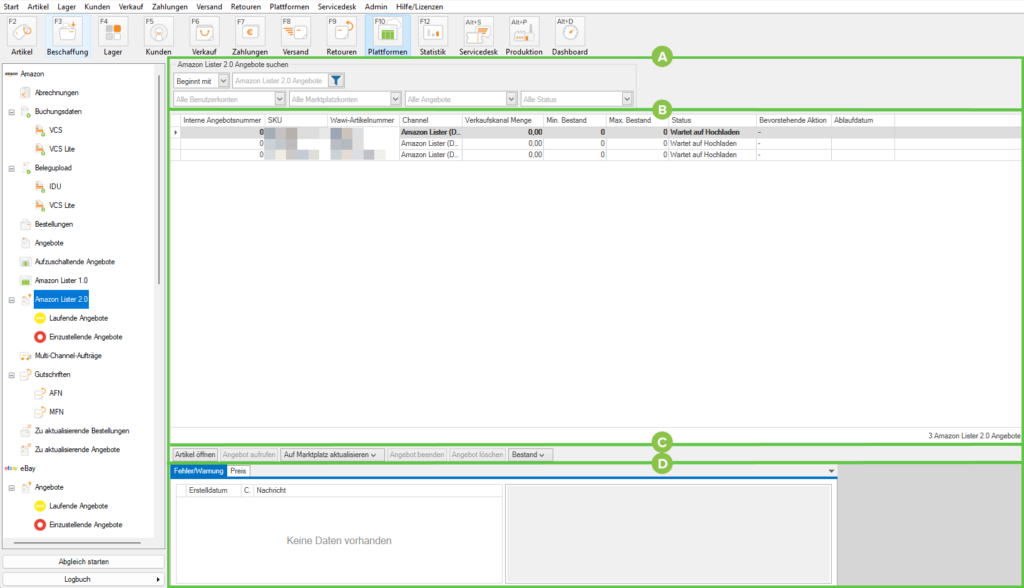
Task: Click the 'Abgleich starten' button
Action: pyautogui.click(x=83, y=562)
